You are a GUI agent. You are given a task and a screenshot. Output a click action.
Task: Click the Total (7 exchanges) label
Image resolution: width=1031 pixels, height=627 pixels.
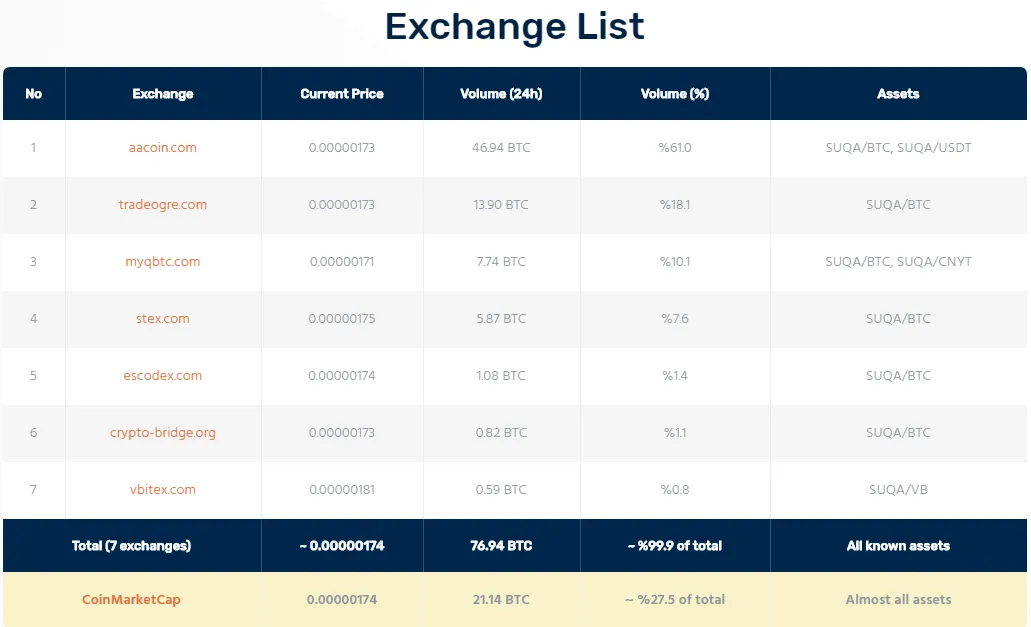(x=132, y=546)
